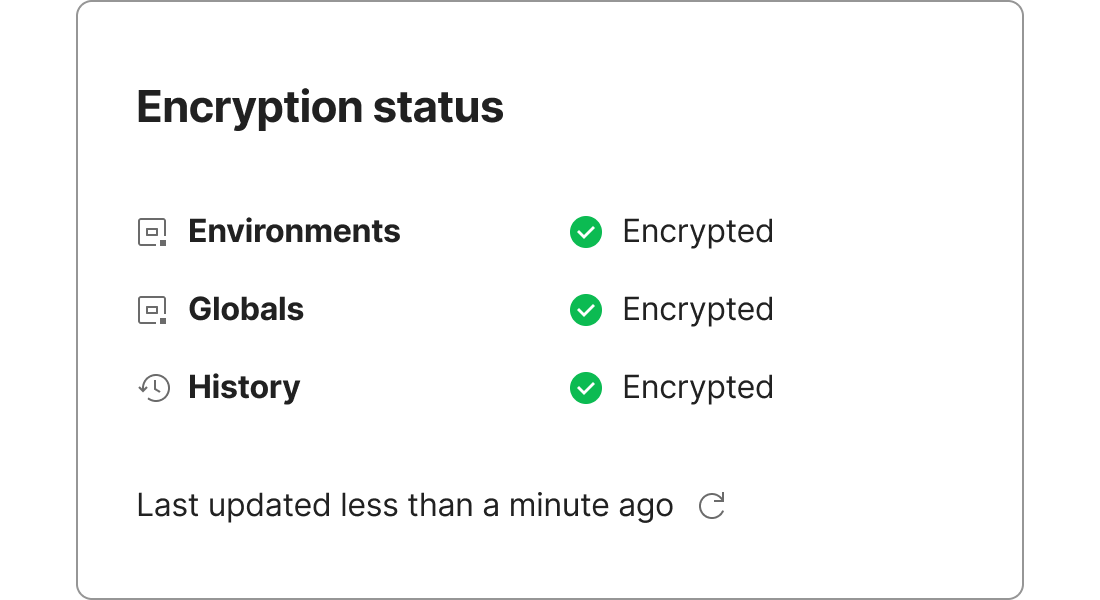
Task: Select the History row label
Action: click(243, 387)
